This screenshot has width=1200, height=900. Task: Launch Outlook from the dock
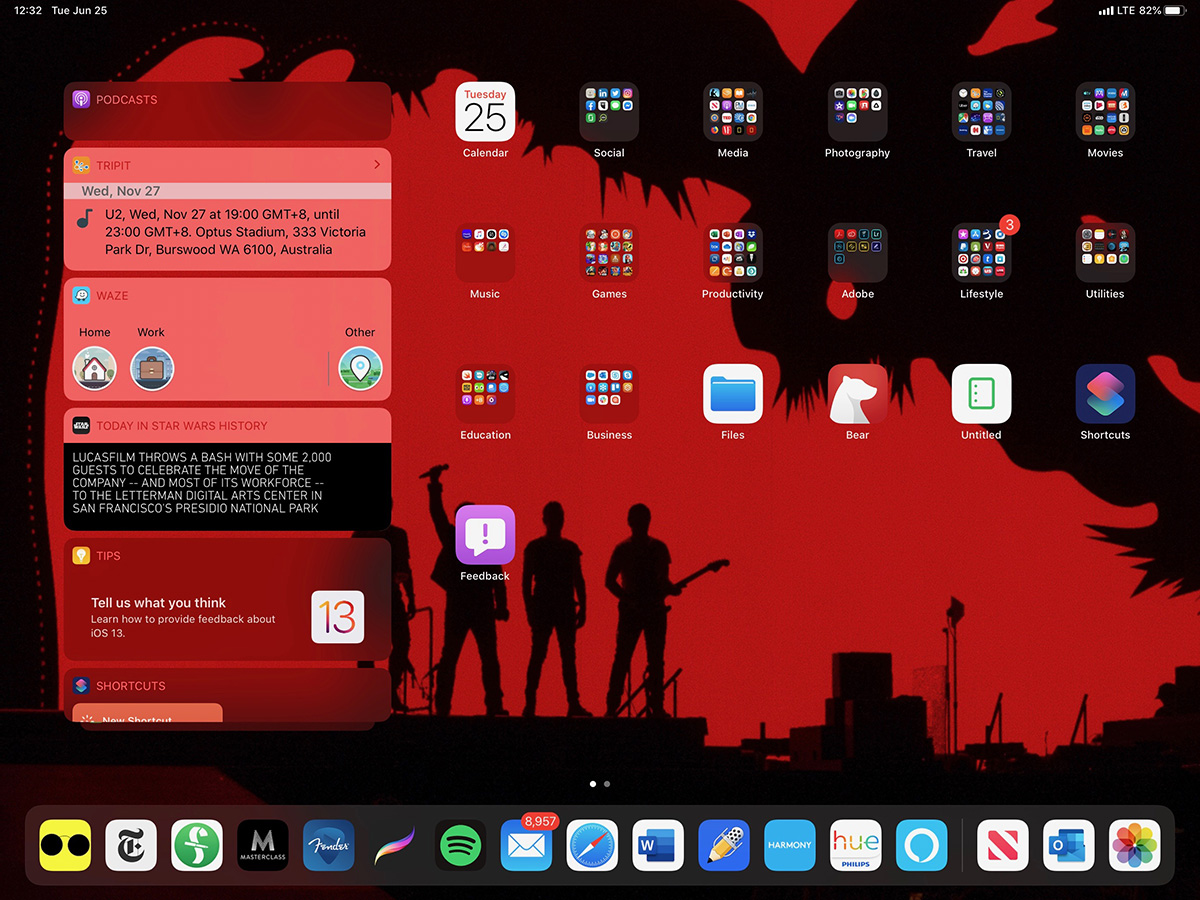coord(1069,846)
